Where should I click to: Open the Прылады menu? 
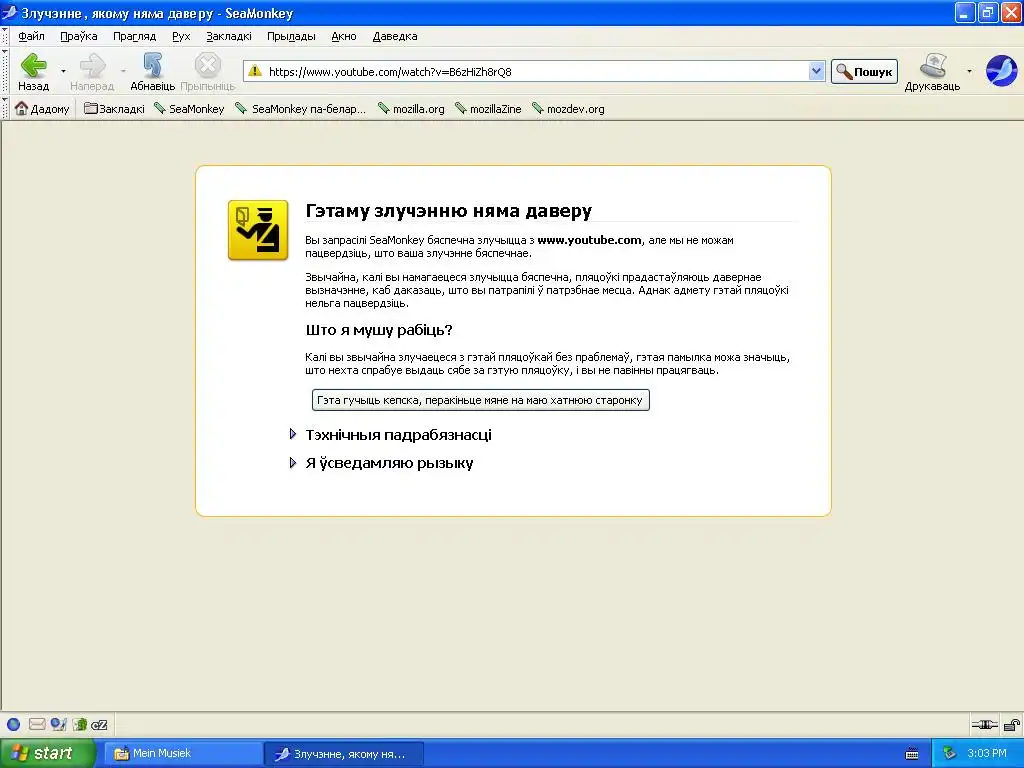point(291,37)
